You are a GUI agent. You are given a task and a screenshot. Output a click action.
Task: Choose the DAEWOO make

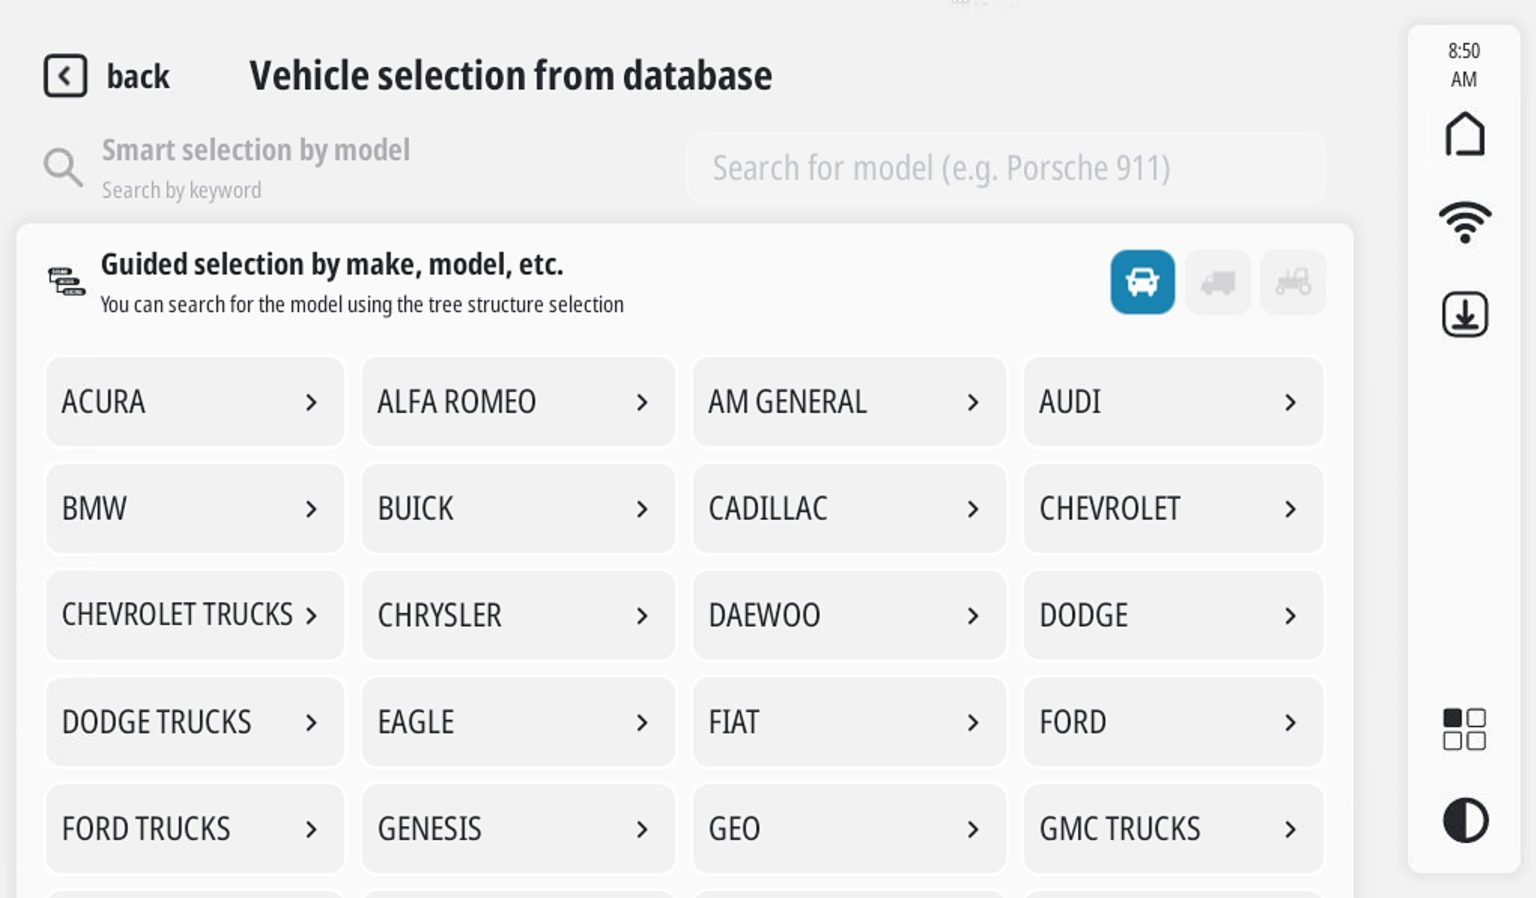point(848,615)
